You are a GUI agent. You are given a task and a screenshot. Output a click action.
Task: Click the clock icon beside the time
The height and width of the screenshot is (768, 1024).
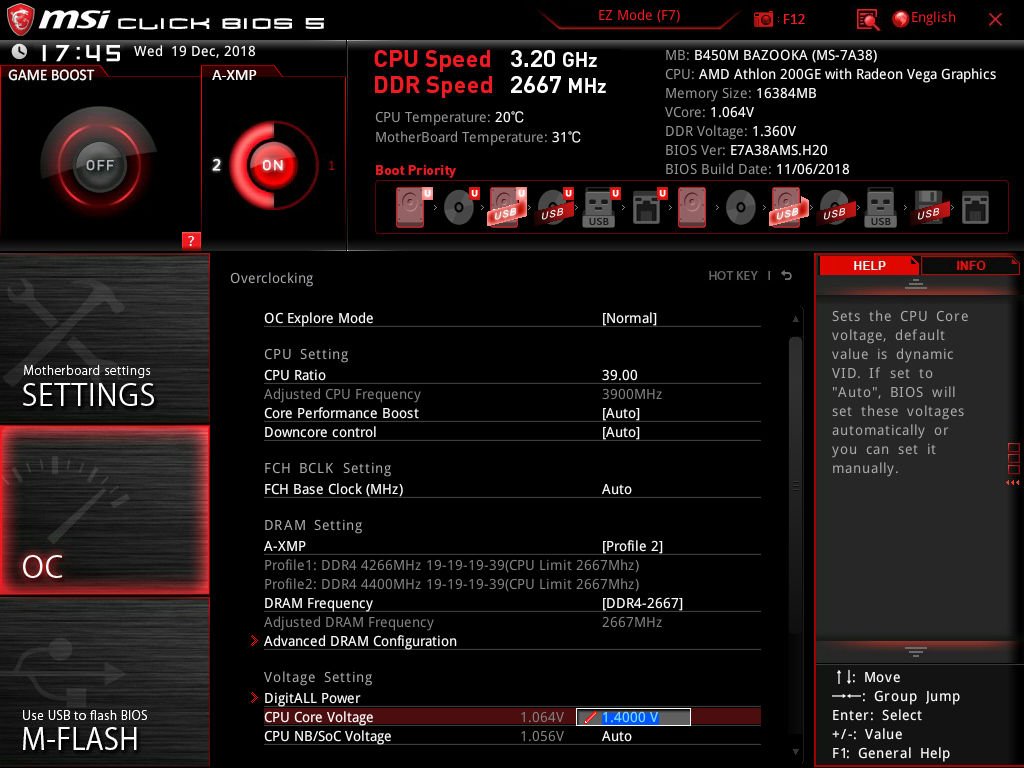click(20, 51)
